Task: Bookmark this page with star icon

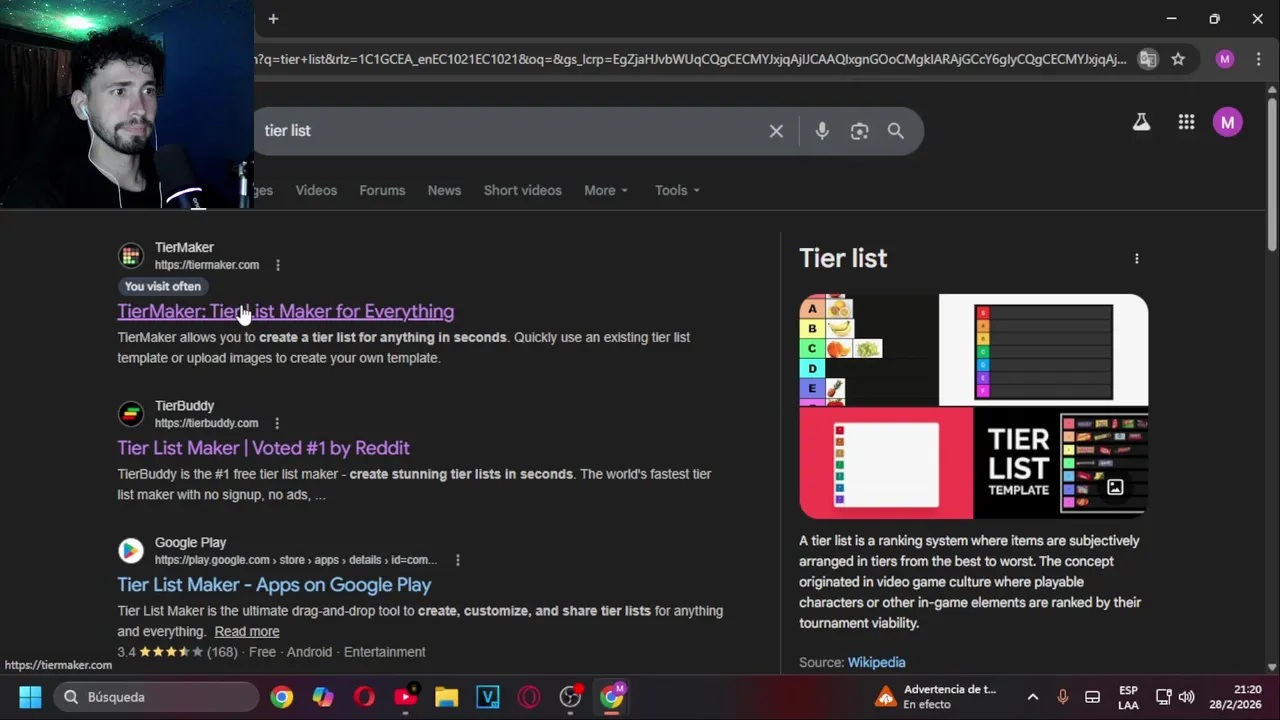Action: point(1178,59)
